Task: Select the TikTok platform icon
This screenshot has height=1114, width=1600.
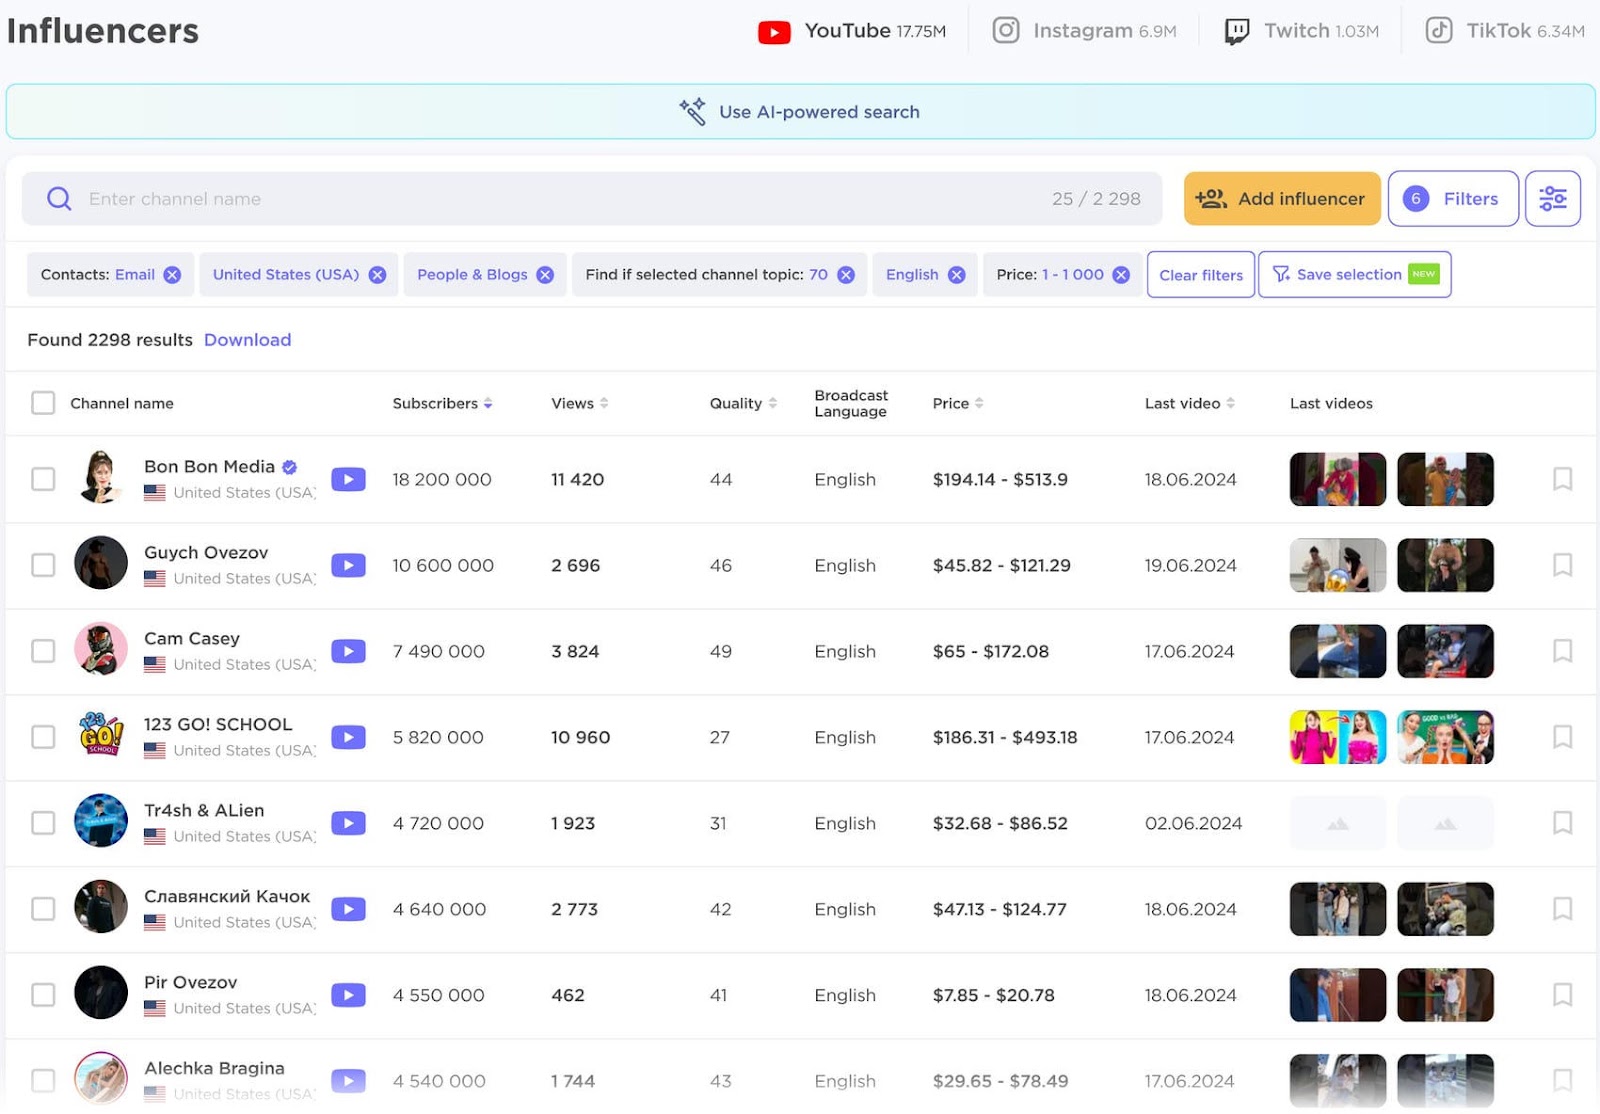Action: click(x=1438, y=31)
